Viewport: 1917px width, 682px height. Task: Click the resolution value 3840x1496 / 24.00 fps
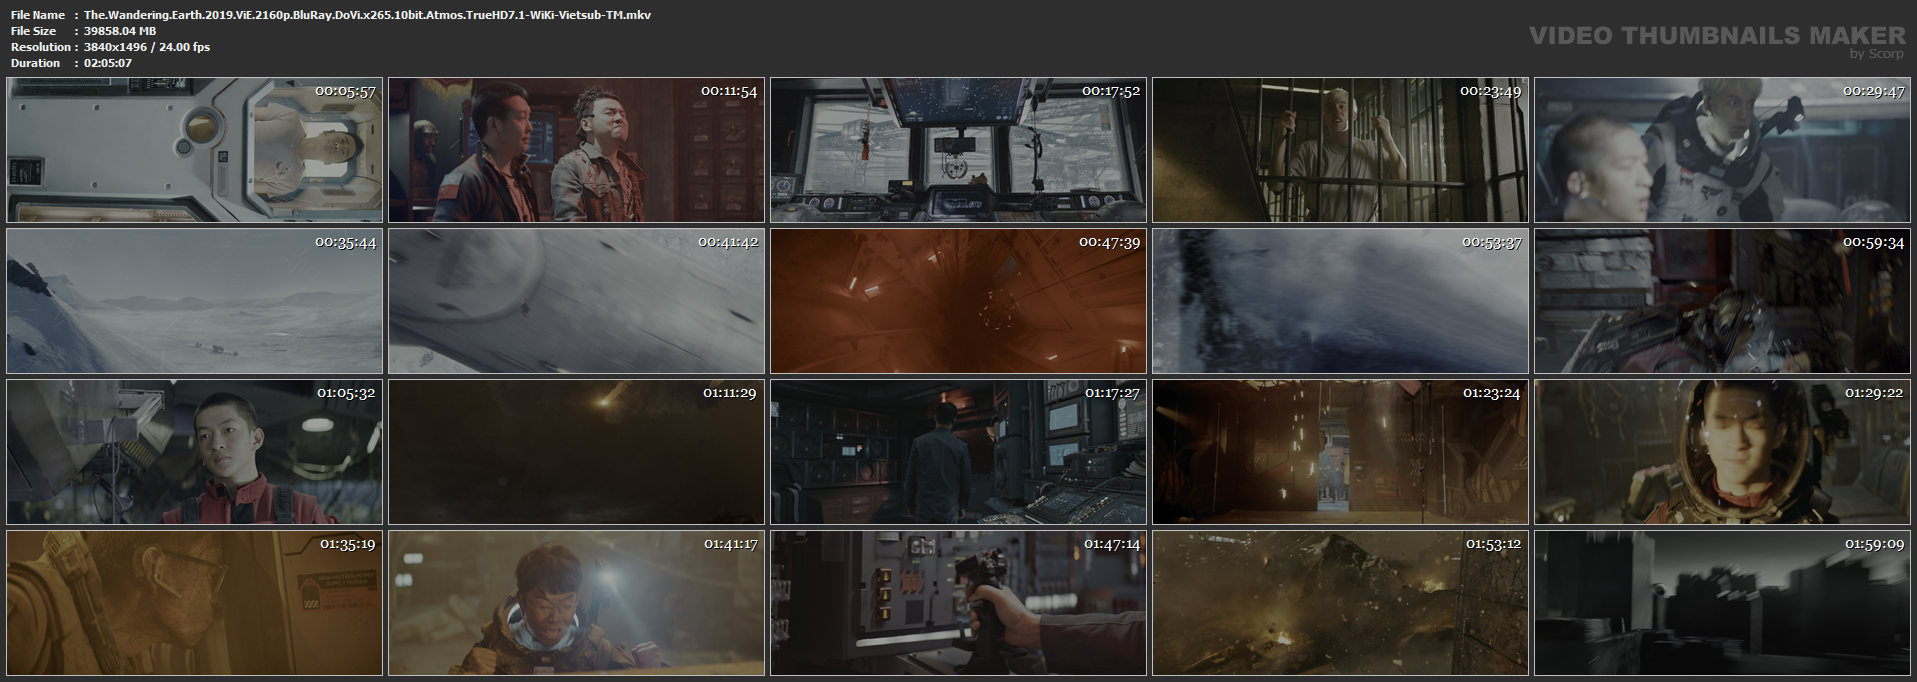[x=147, y=47]
